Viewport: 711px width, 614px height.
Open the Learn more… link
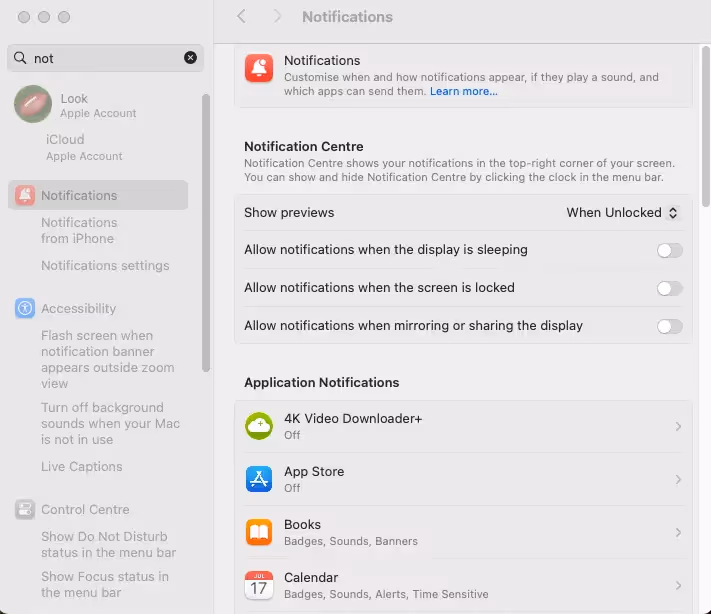(x=463, y=91)
